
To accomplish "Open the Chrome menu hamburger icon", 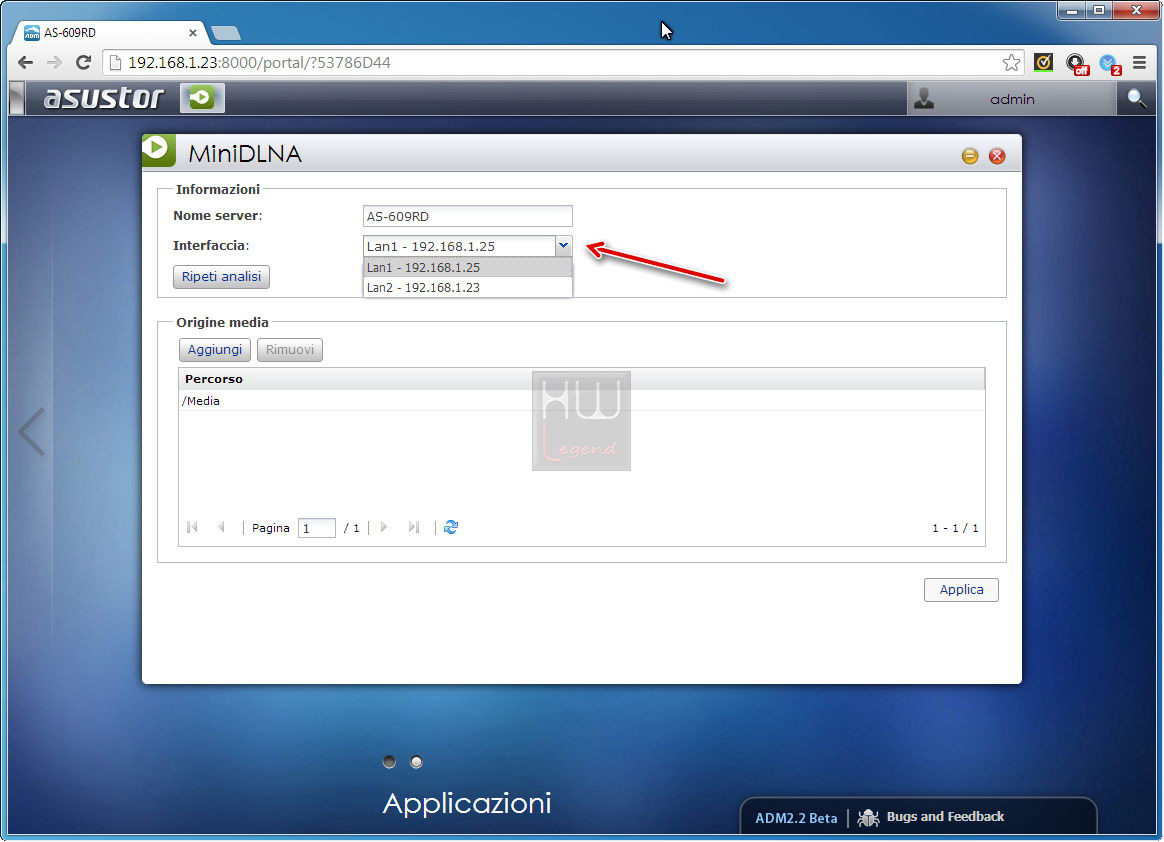I will point(1140,62).
